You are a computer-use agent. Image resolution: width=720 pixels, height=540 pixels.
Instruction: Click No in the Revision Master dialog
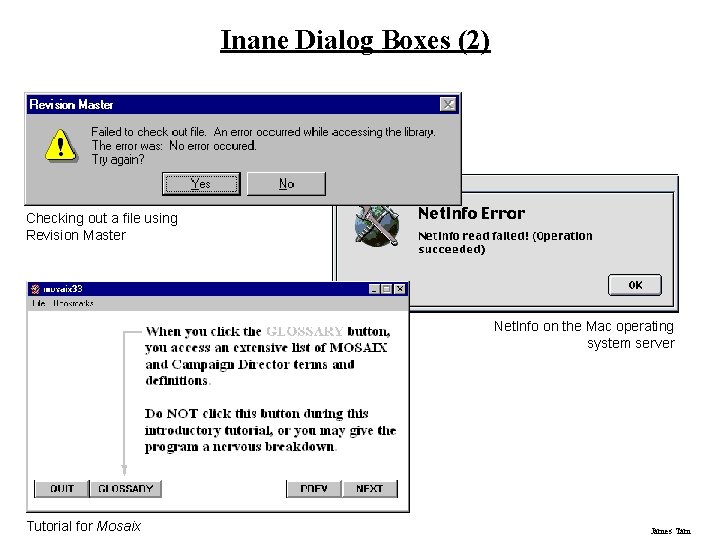coord(287,184)
